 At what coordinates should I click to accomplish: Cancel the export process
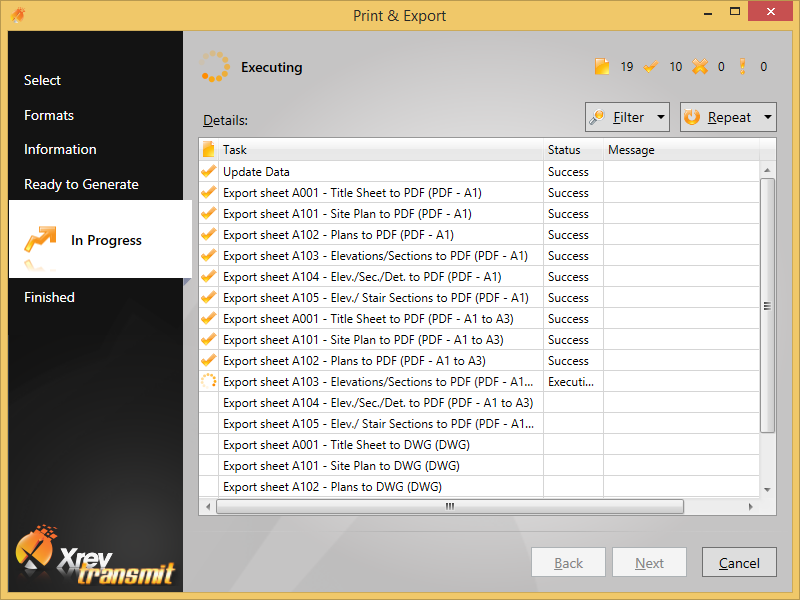(x=739, y=562)
